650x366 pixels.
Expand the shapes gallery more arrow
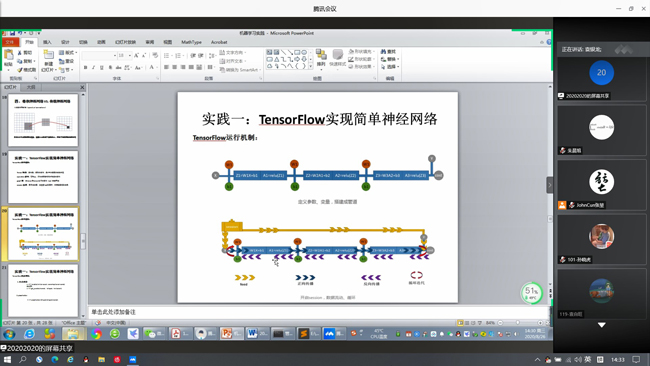[x=310, y=66]
